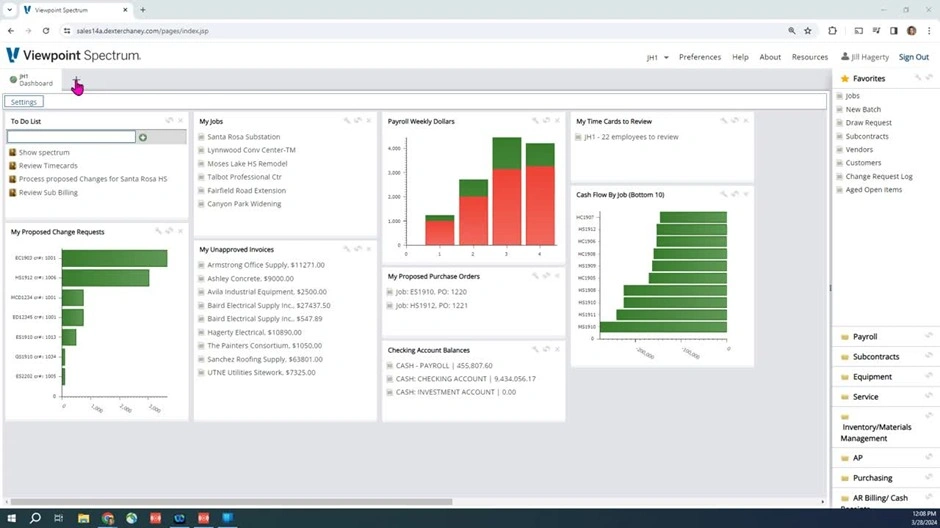The height and width of the screenshot is (528, 940).
Task: Open Santa Rosa Substation job
Action: coord(243,137)
